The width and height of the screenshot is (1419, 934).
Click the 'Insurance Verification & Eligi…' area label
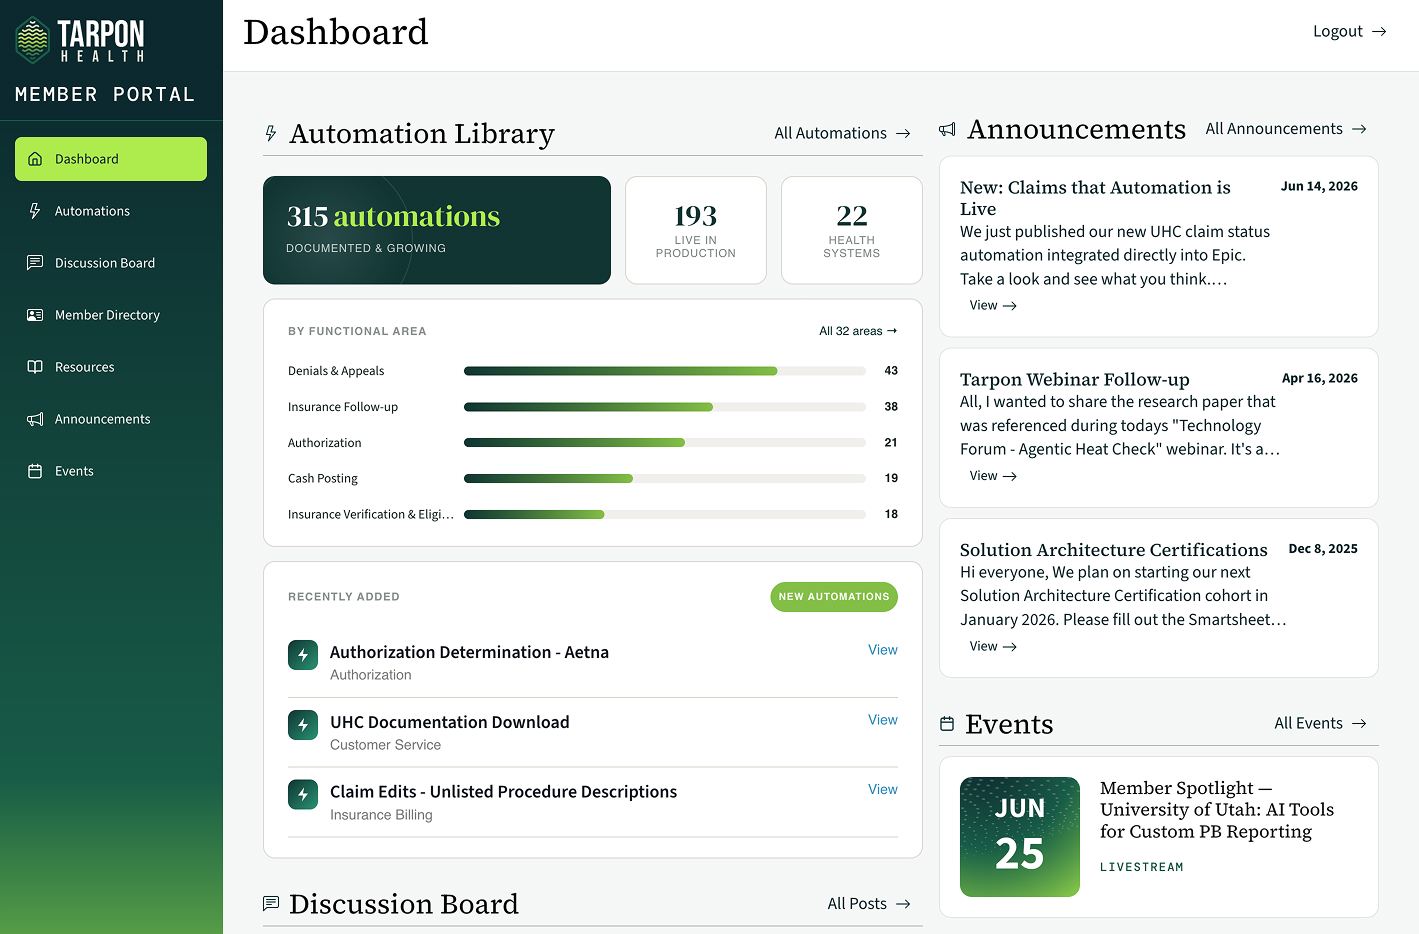tap(371, 514)
